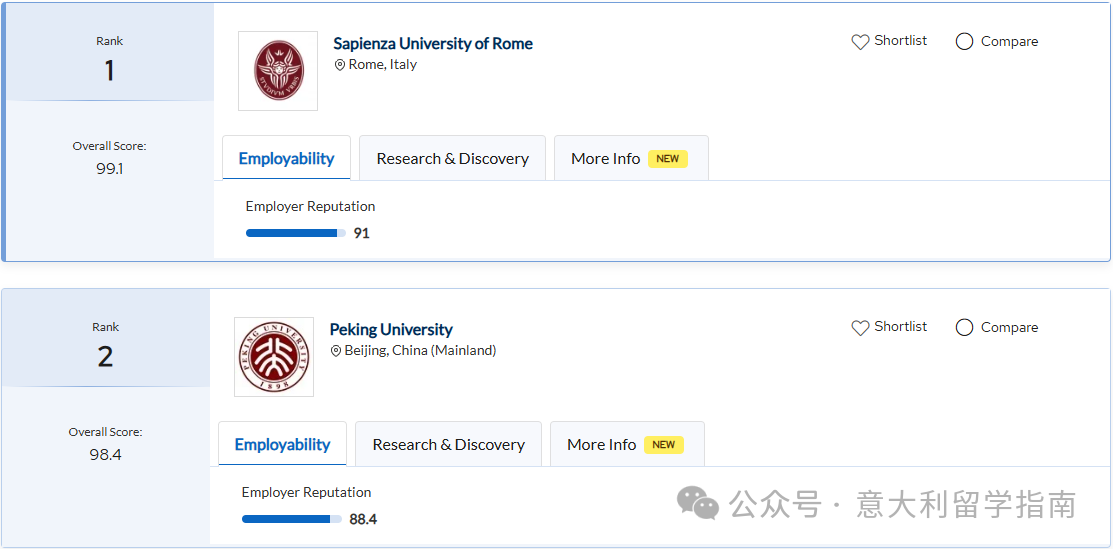Click Peking Employer Reputation score bar
The height and width of the screenshot is (549, 1113).
[291, 519]
